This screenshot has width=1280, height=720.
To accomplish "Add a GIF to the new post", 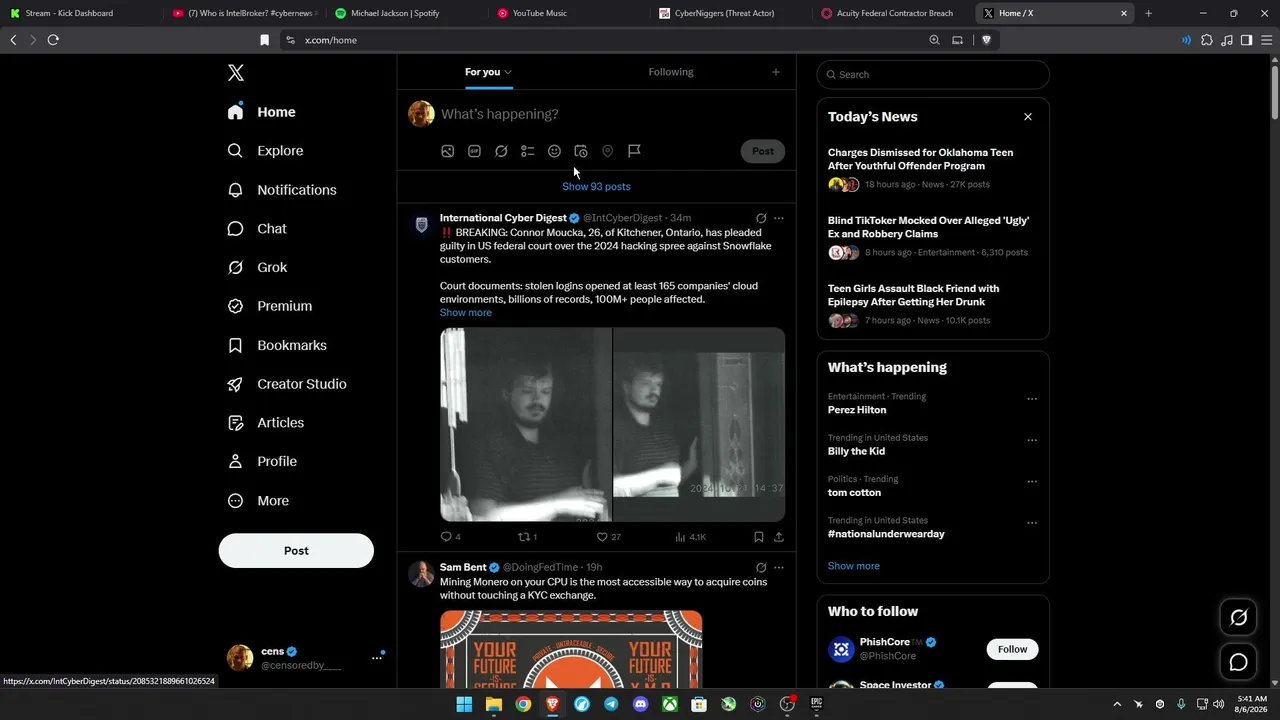I will (474, 151).
